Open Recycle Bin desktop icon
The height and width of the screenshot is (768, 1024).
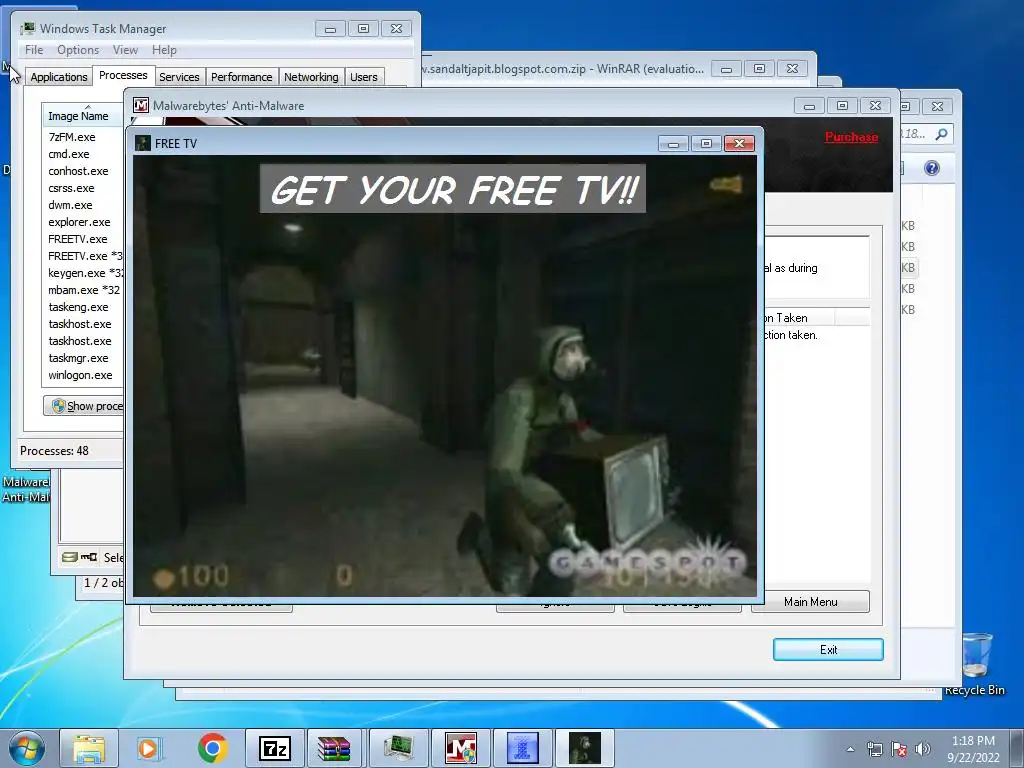click(976, 664)
